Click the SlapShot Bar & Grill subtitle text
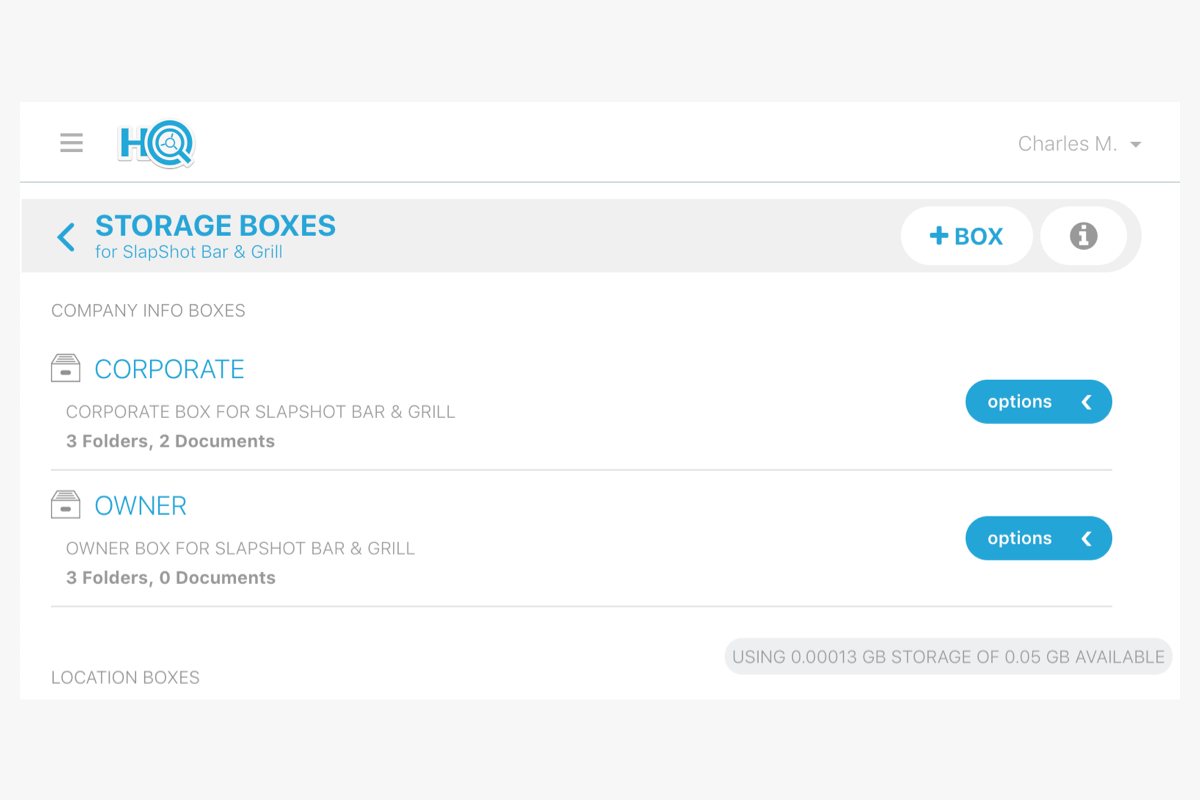Image resolution: width=1200 pixels, height=800 pixels. point(189,252)
